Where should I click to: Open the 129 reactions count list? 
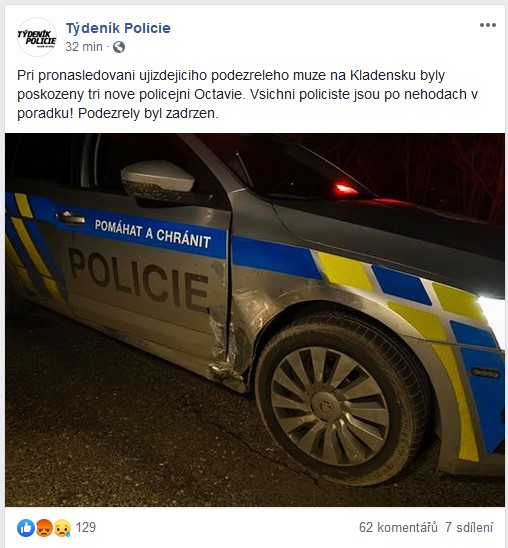(86, 527)
